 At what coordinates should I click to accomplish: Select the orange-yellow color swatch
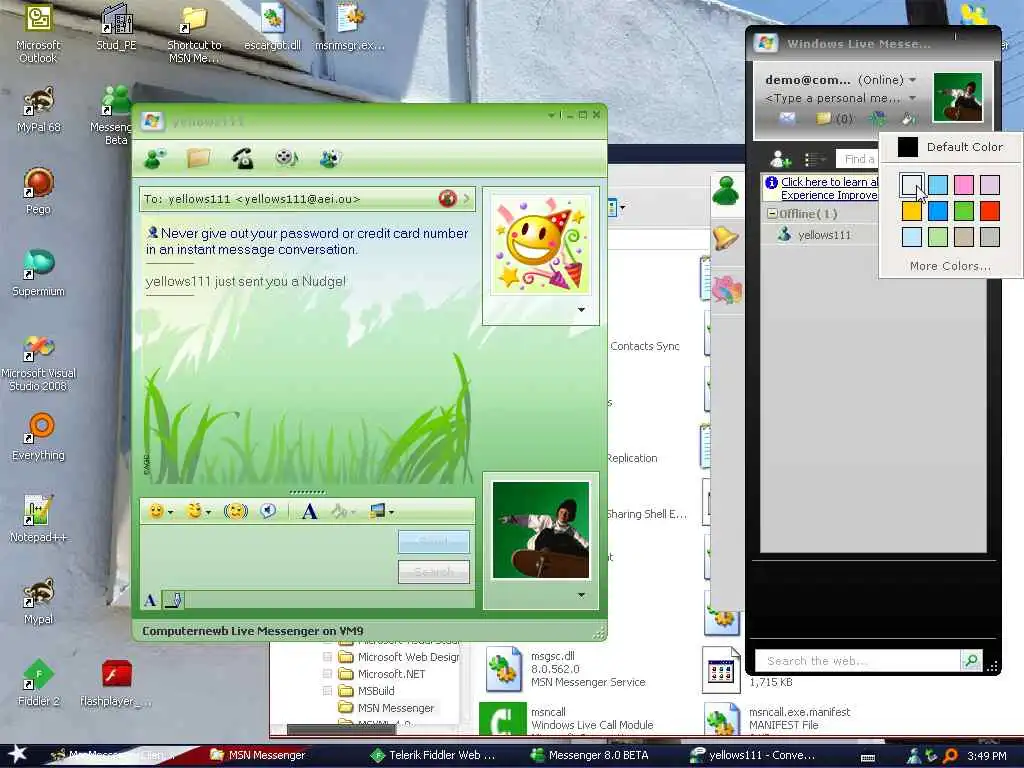click(x=912, y=211)
